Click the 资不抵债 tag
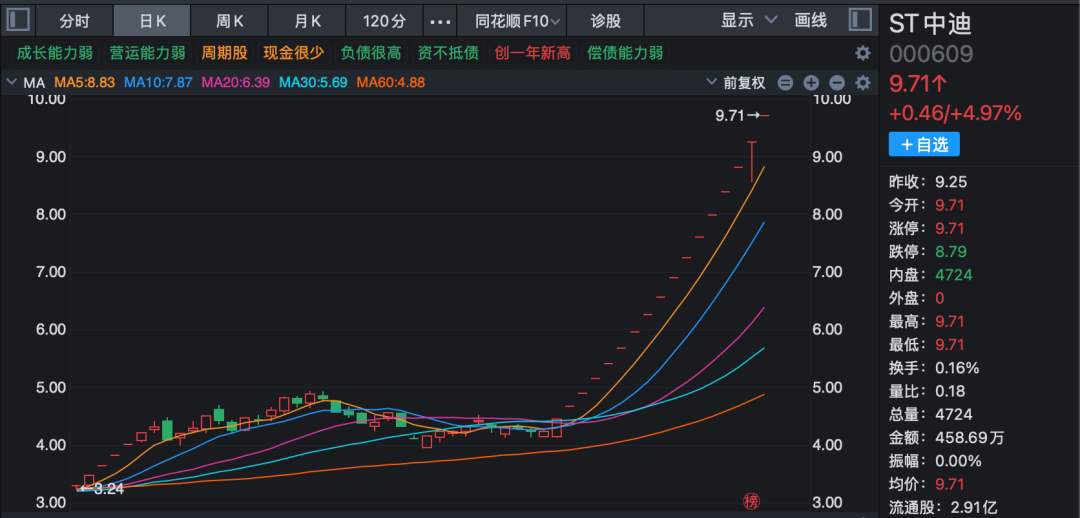This screenshot has height=518, width=1080. tap(447, 53)
